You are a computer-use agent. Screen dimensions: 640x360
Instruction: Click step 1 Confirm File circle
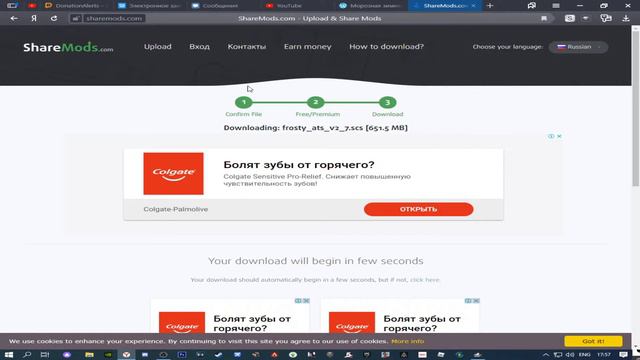pyautogui.click(x=244, y=102)
